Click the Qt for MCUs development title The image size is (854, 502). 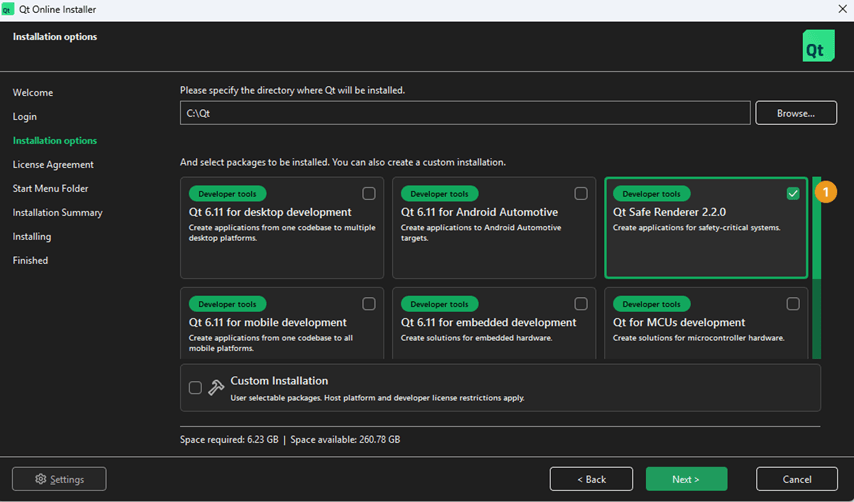(x=679, y=322)
